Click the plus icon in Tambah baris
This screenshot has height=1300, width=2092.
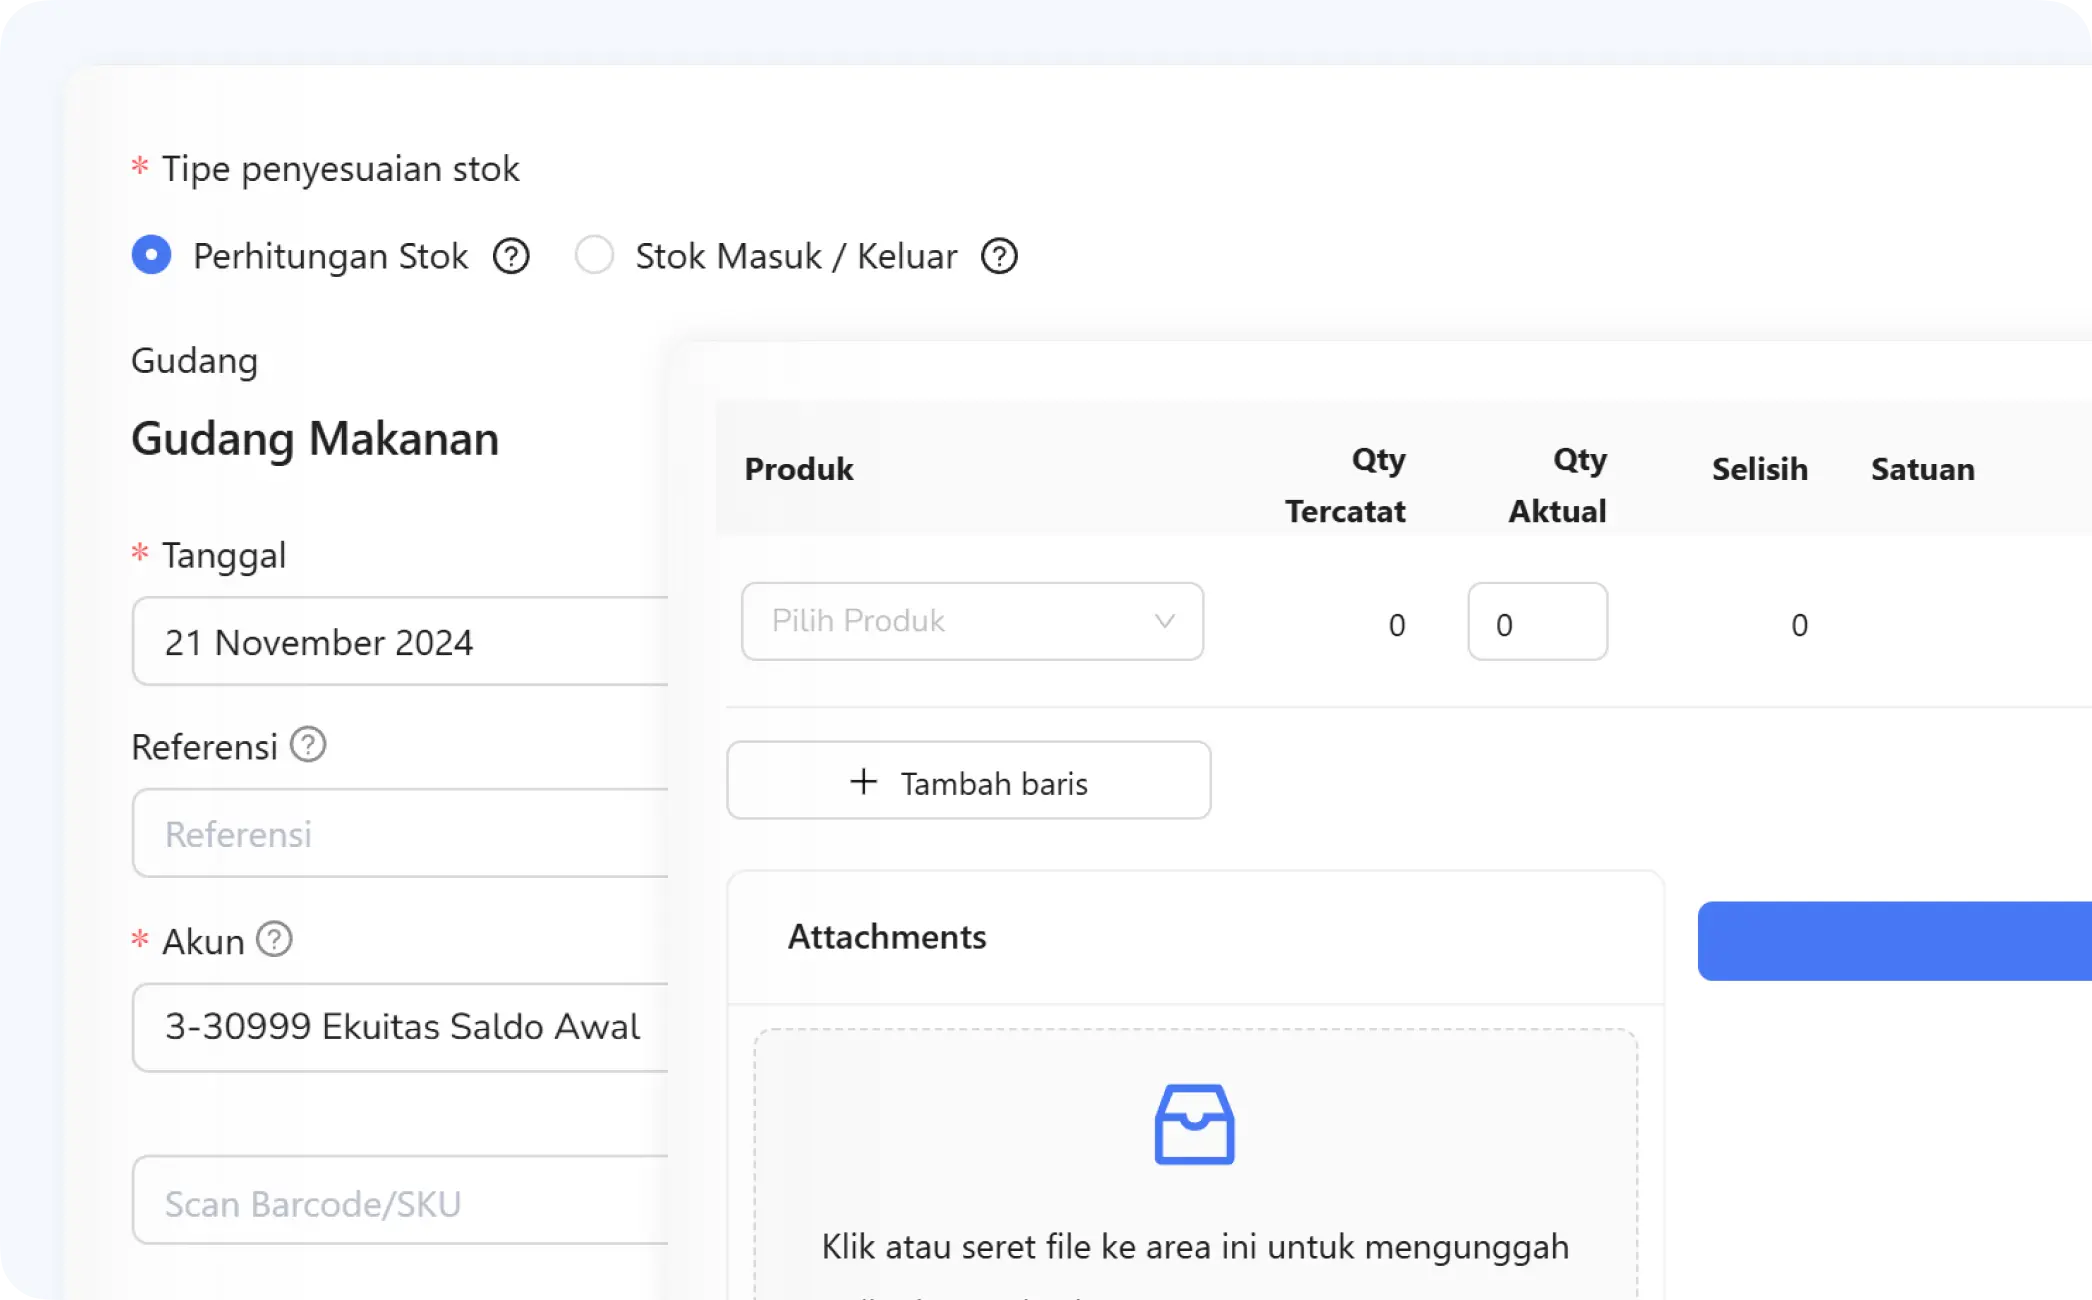(863, 781)
